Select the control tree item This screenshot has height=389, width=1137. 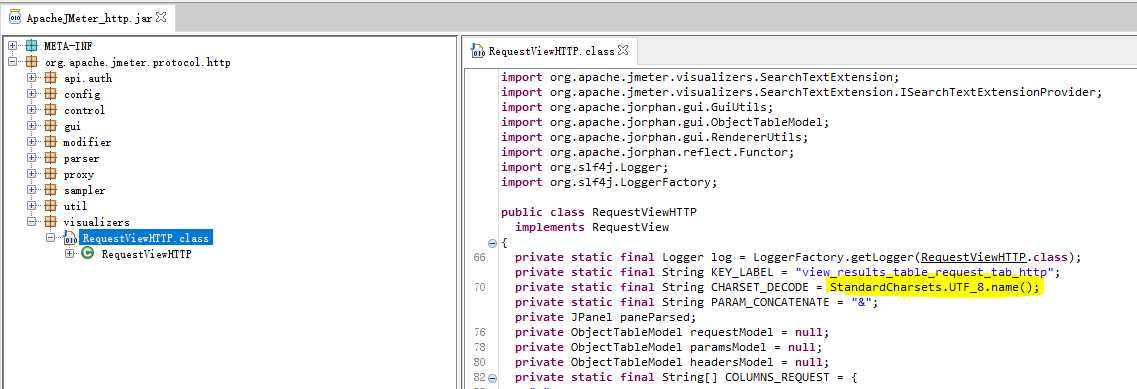[84, 110]
